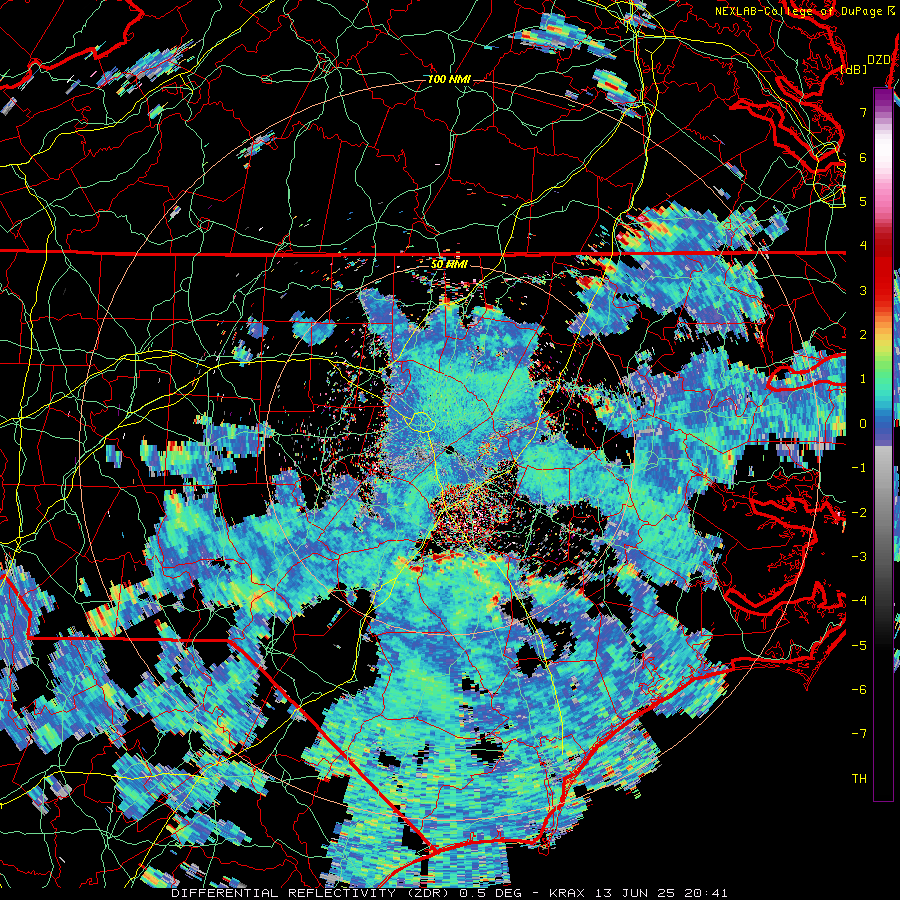Click the 7 value on color scale
The height and width of the screenshot is (900, 900).
[863, 112]
